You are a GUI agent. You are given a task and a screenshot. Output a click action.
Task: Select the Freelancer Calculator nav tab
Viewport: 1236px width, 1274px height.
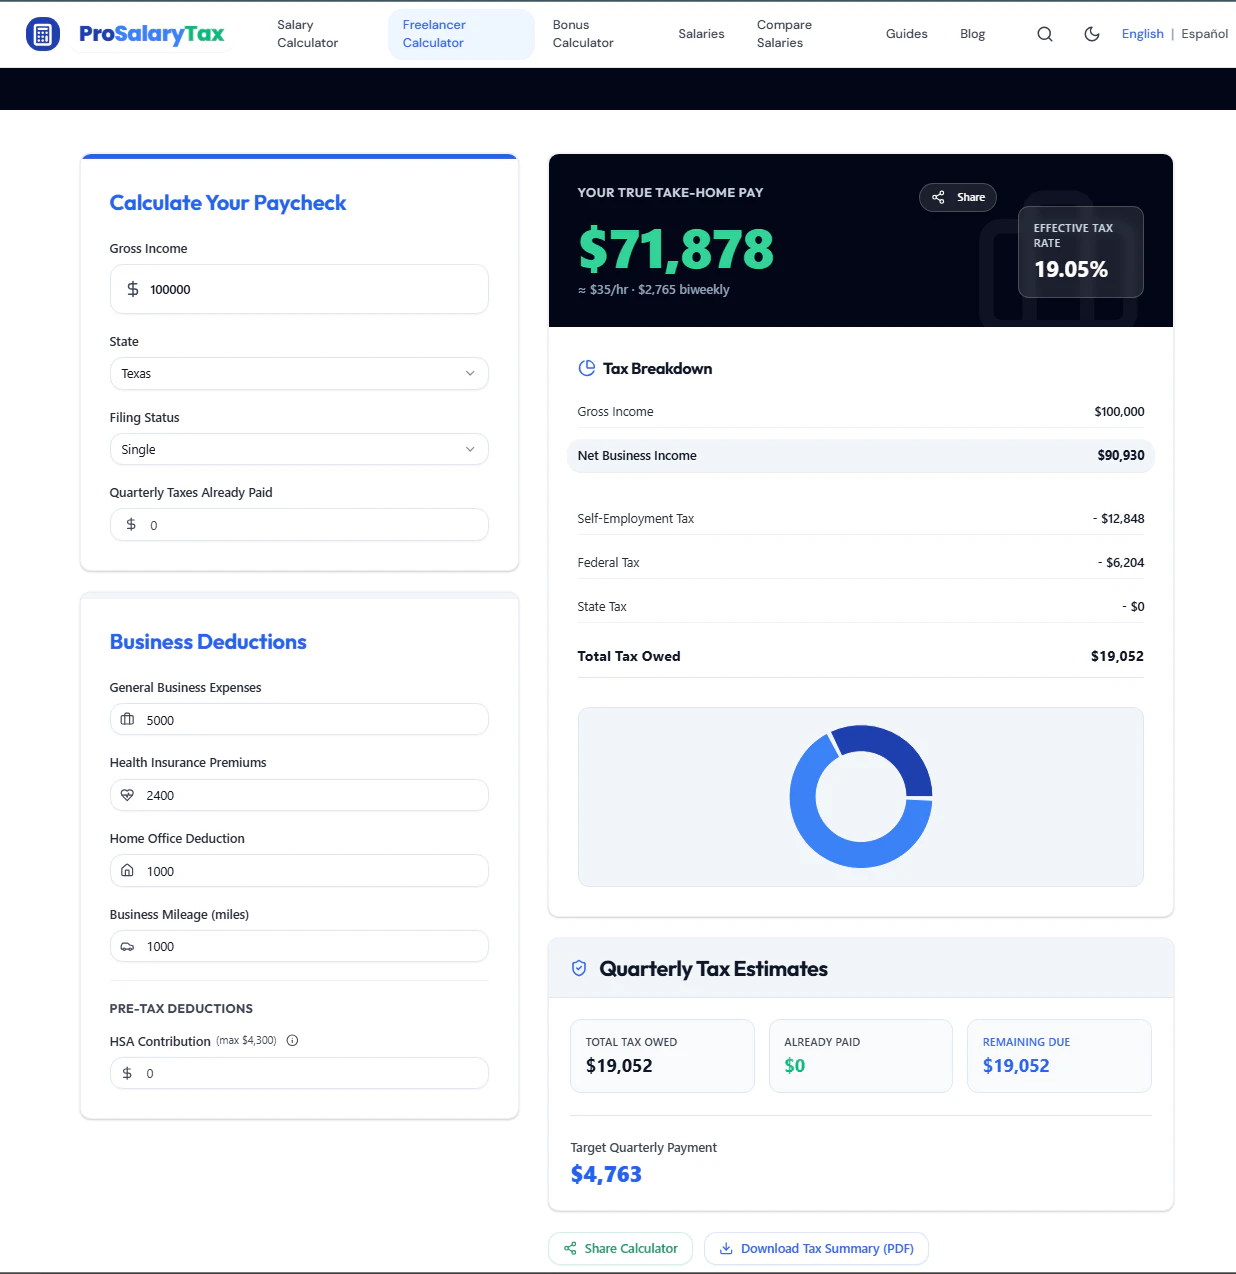click(x=461, y=34)
